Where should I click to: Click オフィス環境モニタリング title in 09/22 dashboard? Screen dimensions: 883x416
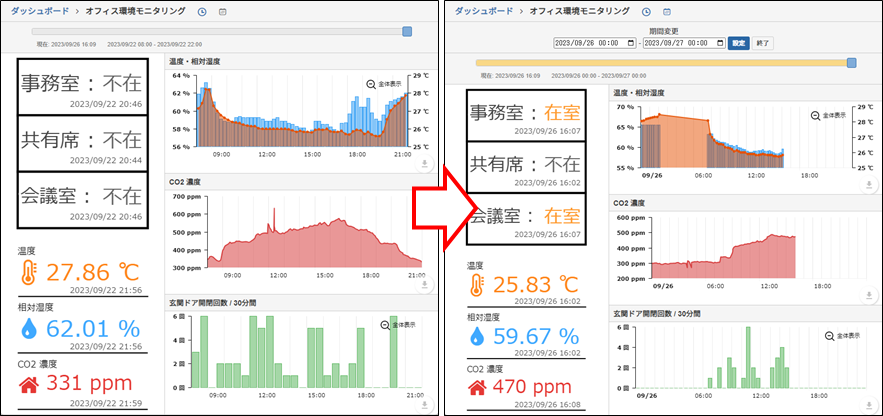coord(137,11)
